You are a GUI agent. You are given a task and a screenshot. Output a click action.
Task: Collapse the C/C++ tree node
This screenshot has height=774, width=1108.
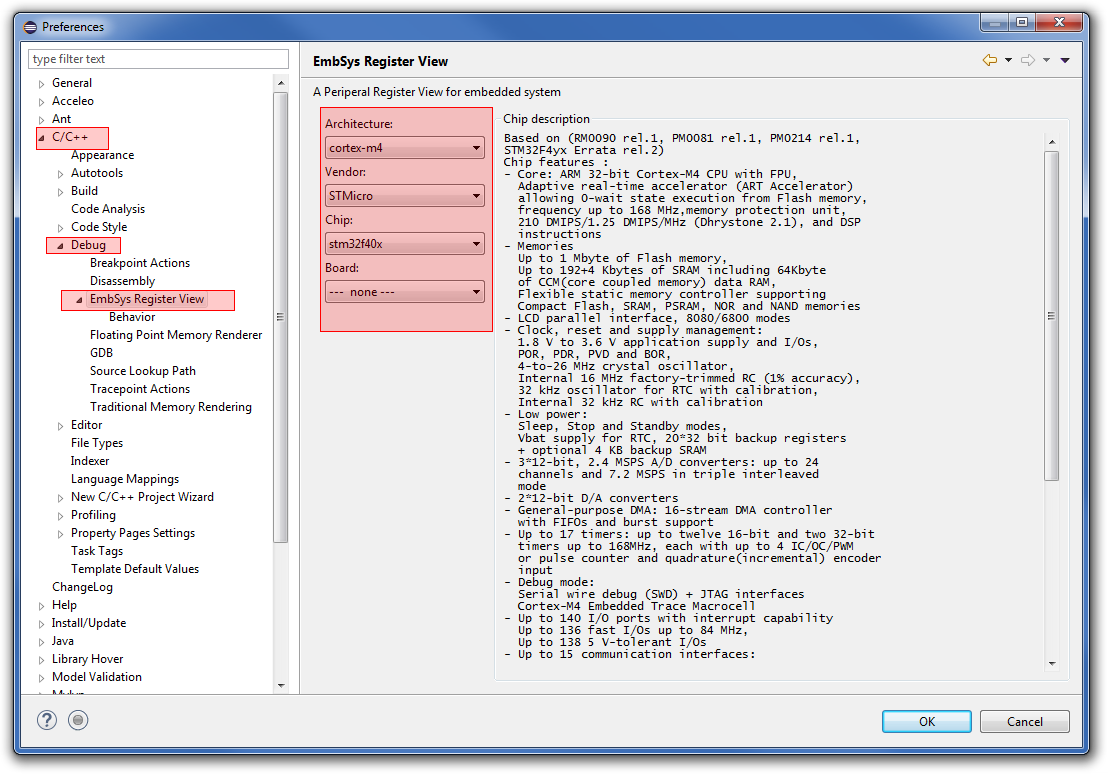(x=41, y=137)
